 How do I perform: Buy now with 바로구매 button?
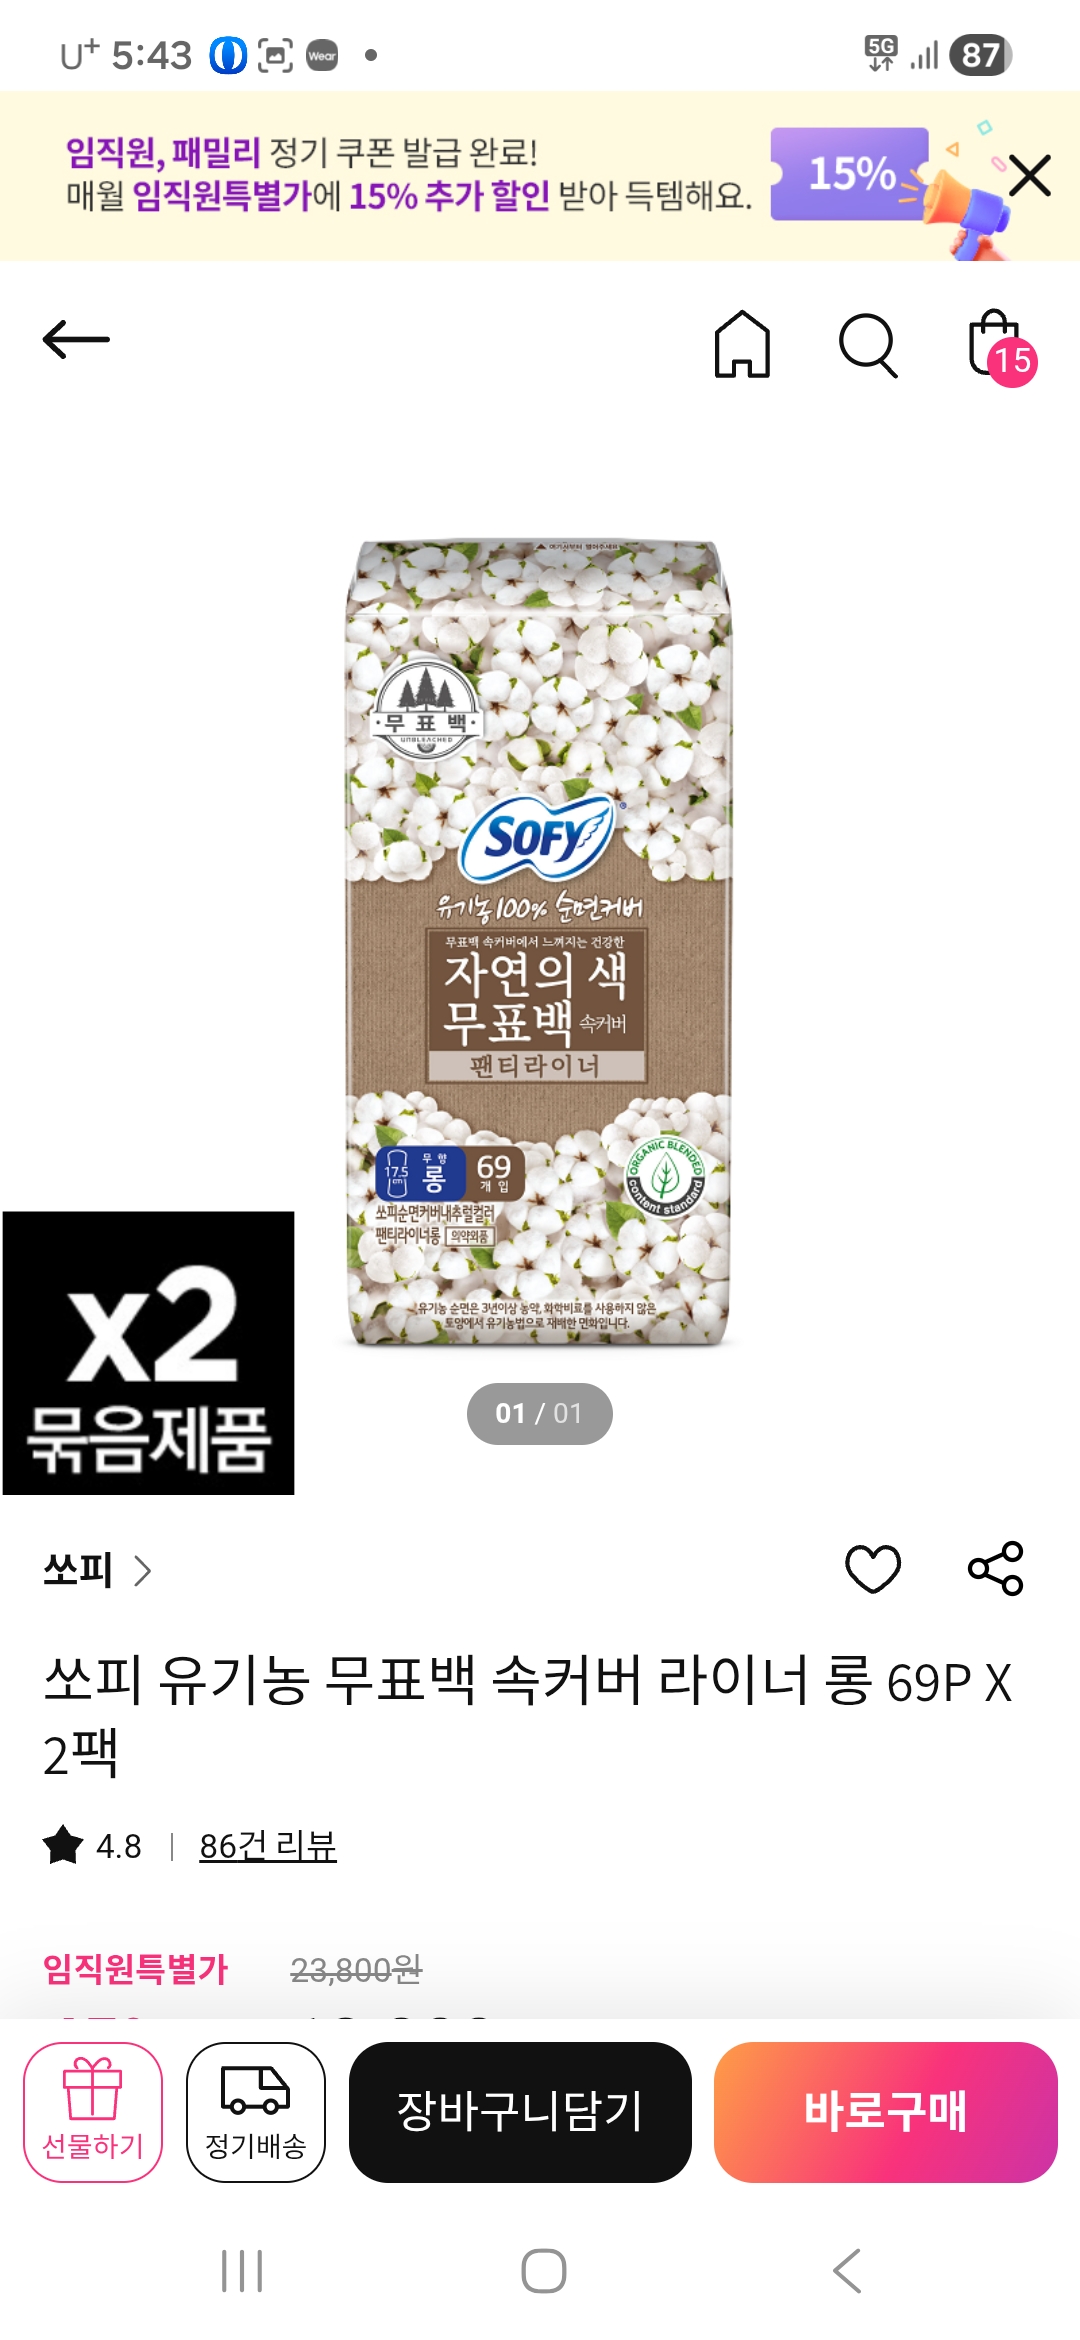[x=886, y=2112]
